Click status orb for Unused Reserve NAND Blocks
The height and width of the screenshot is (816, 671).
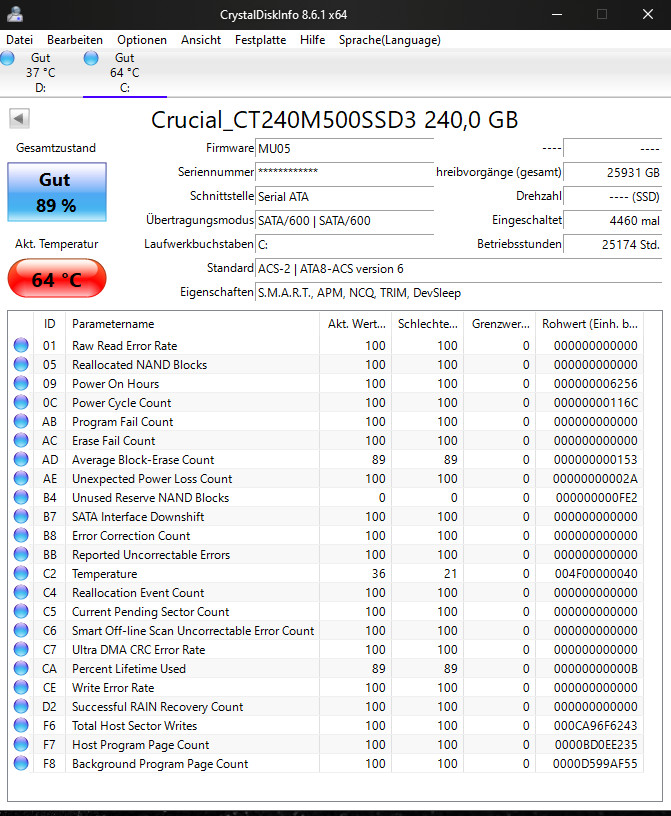tap(21, 497)
